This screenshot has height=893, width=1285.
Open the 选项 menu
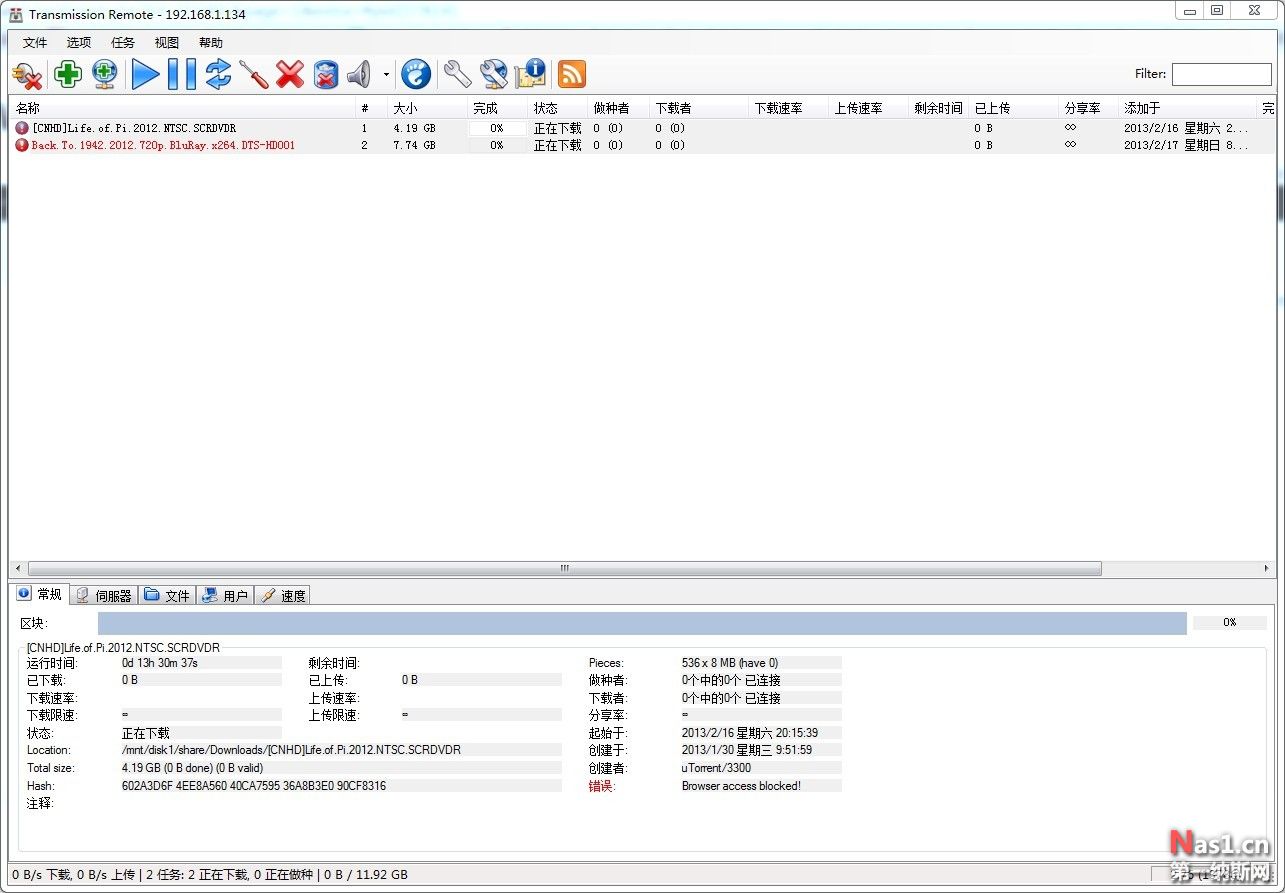79,43
